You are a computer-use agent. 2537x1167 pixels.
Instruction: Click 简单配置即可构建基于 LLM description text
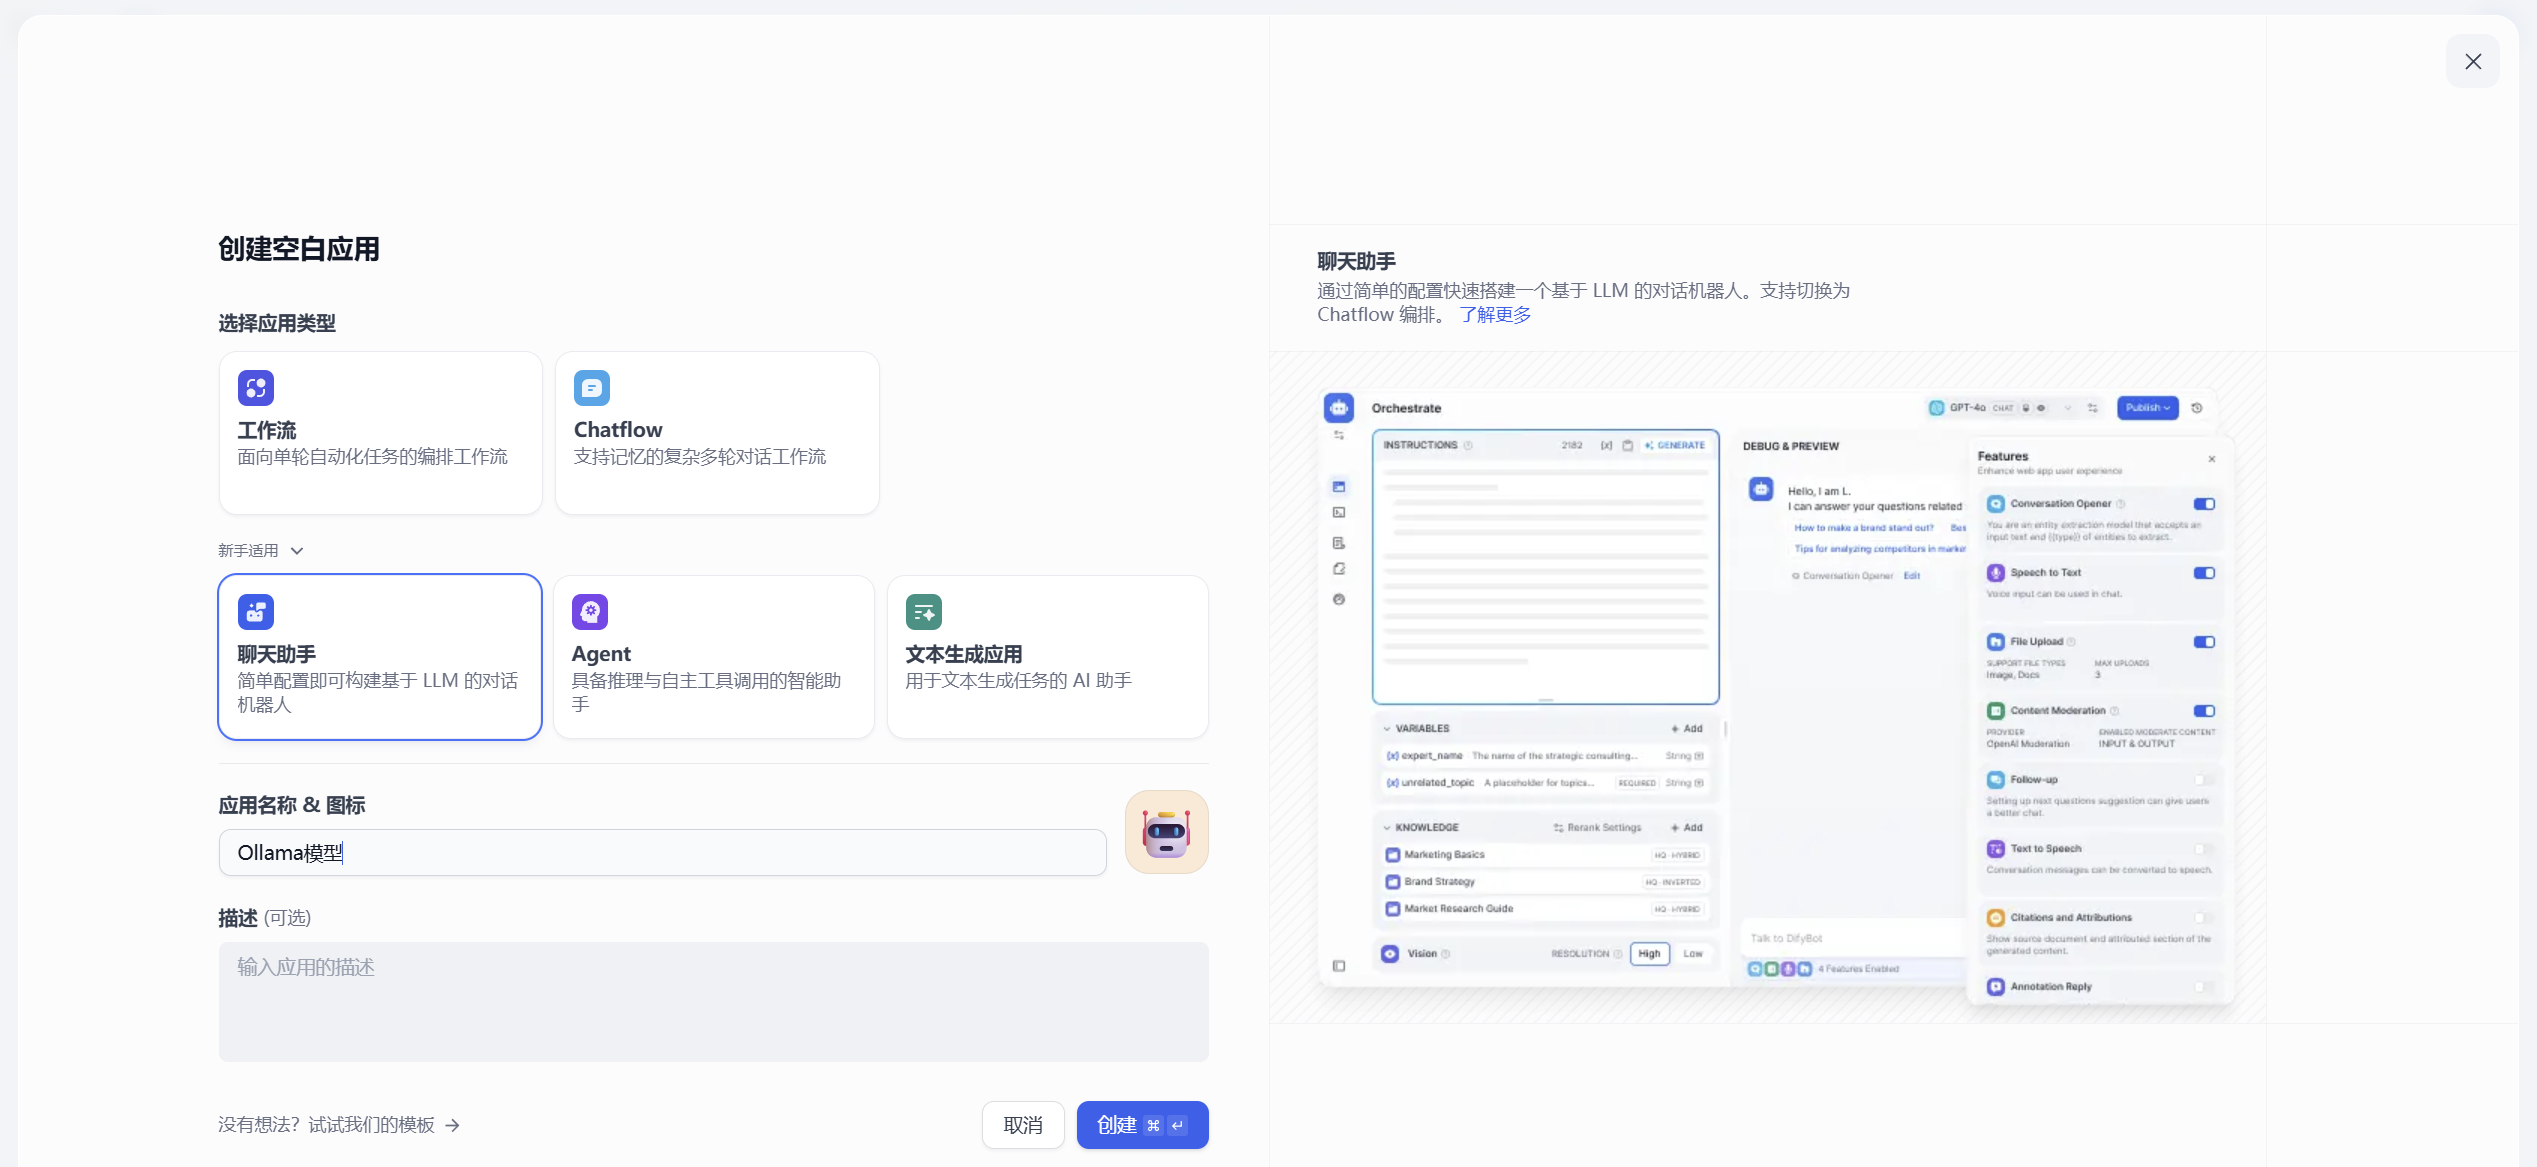377,692
